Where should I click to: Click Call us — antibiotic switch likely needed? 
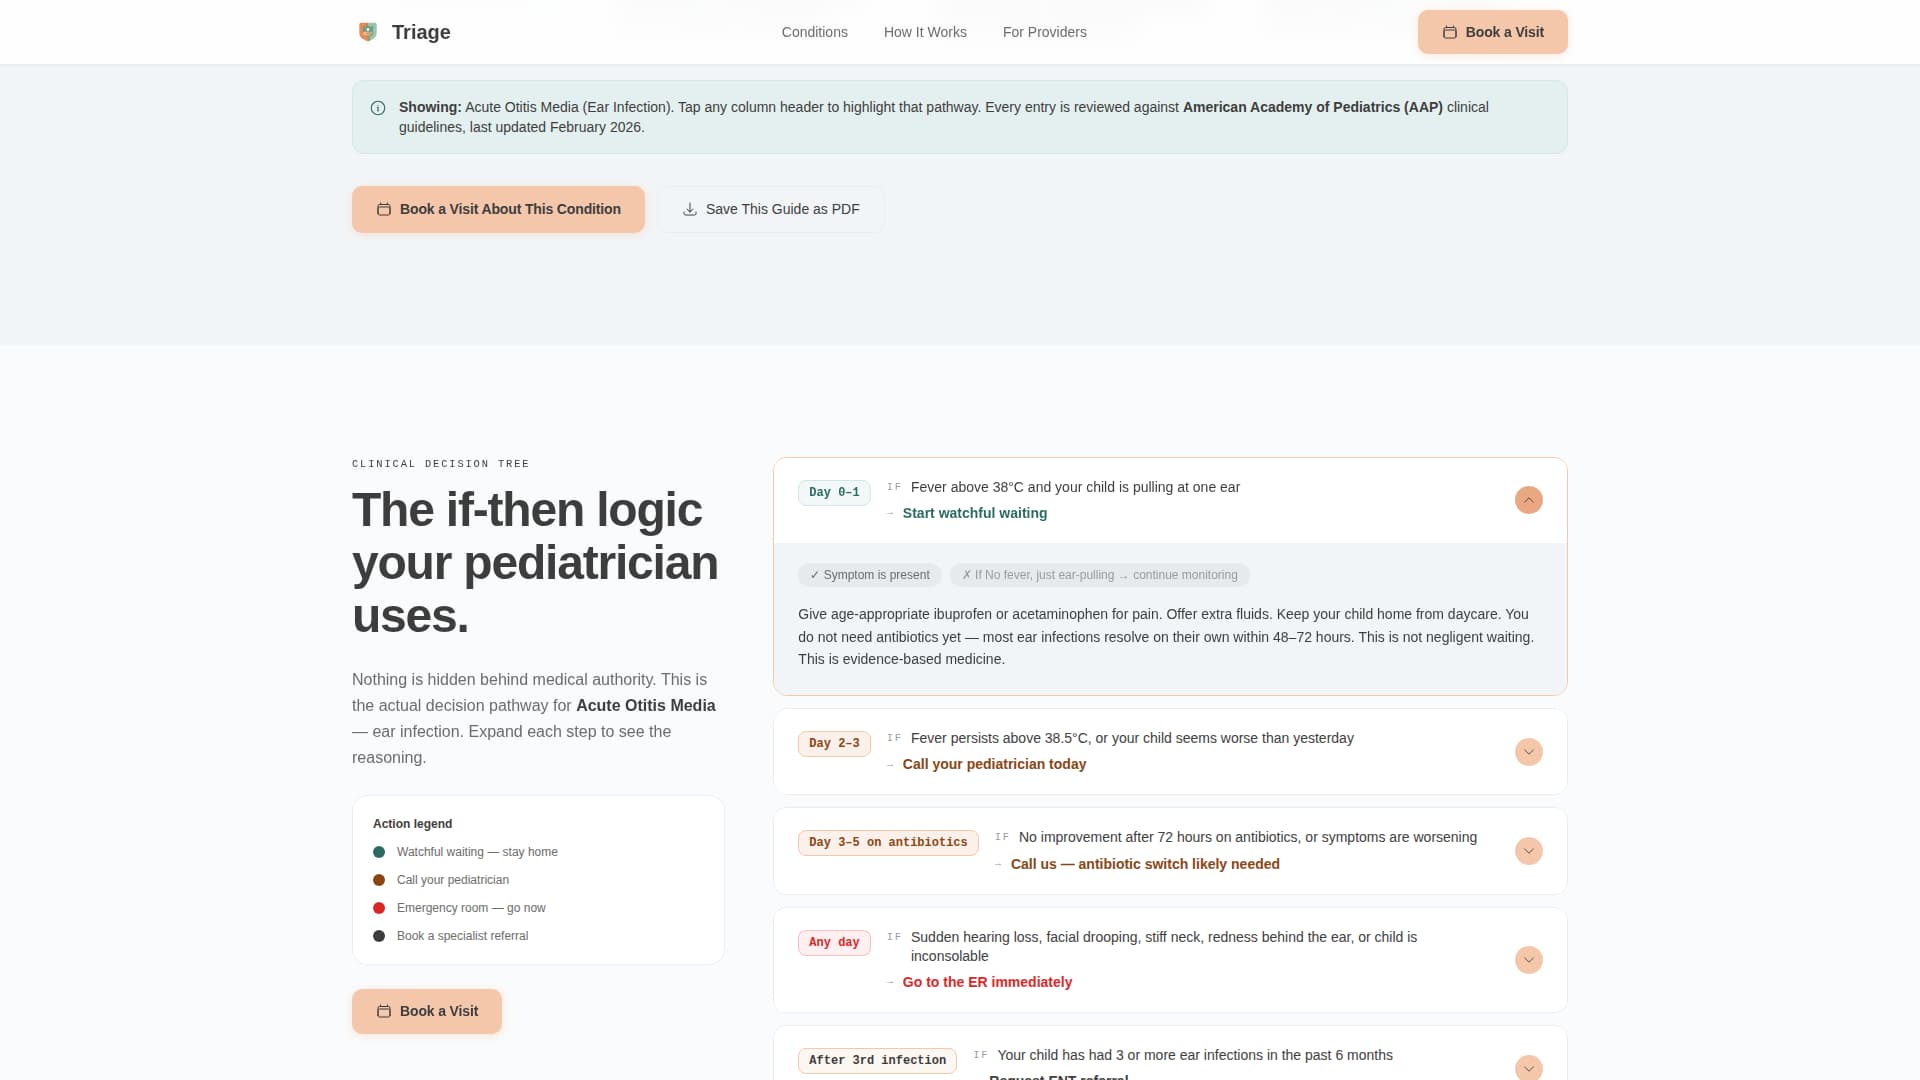point(1145,864)
